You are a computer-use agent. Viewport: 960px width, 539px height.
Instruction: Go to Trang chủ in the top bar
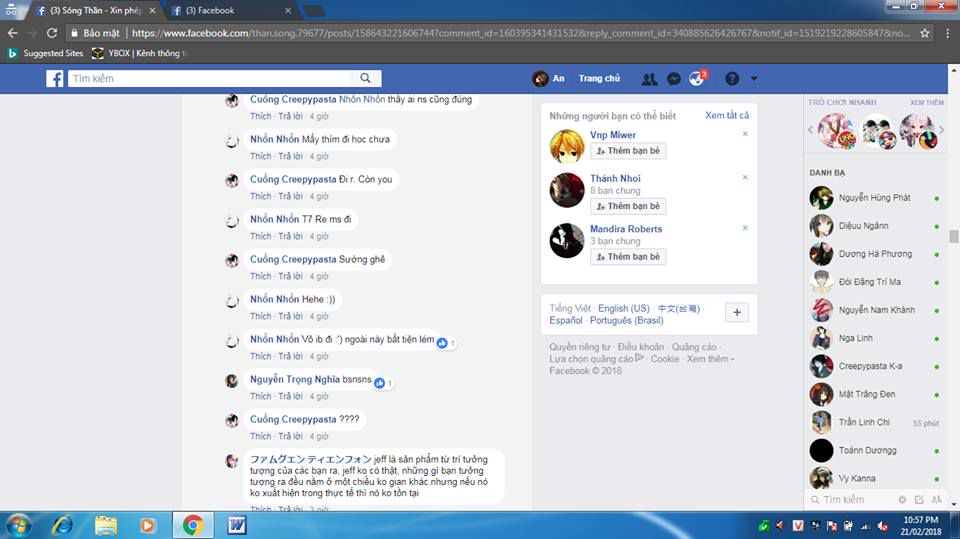pos(599,79)
